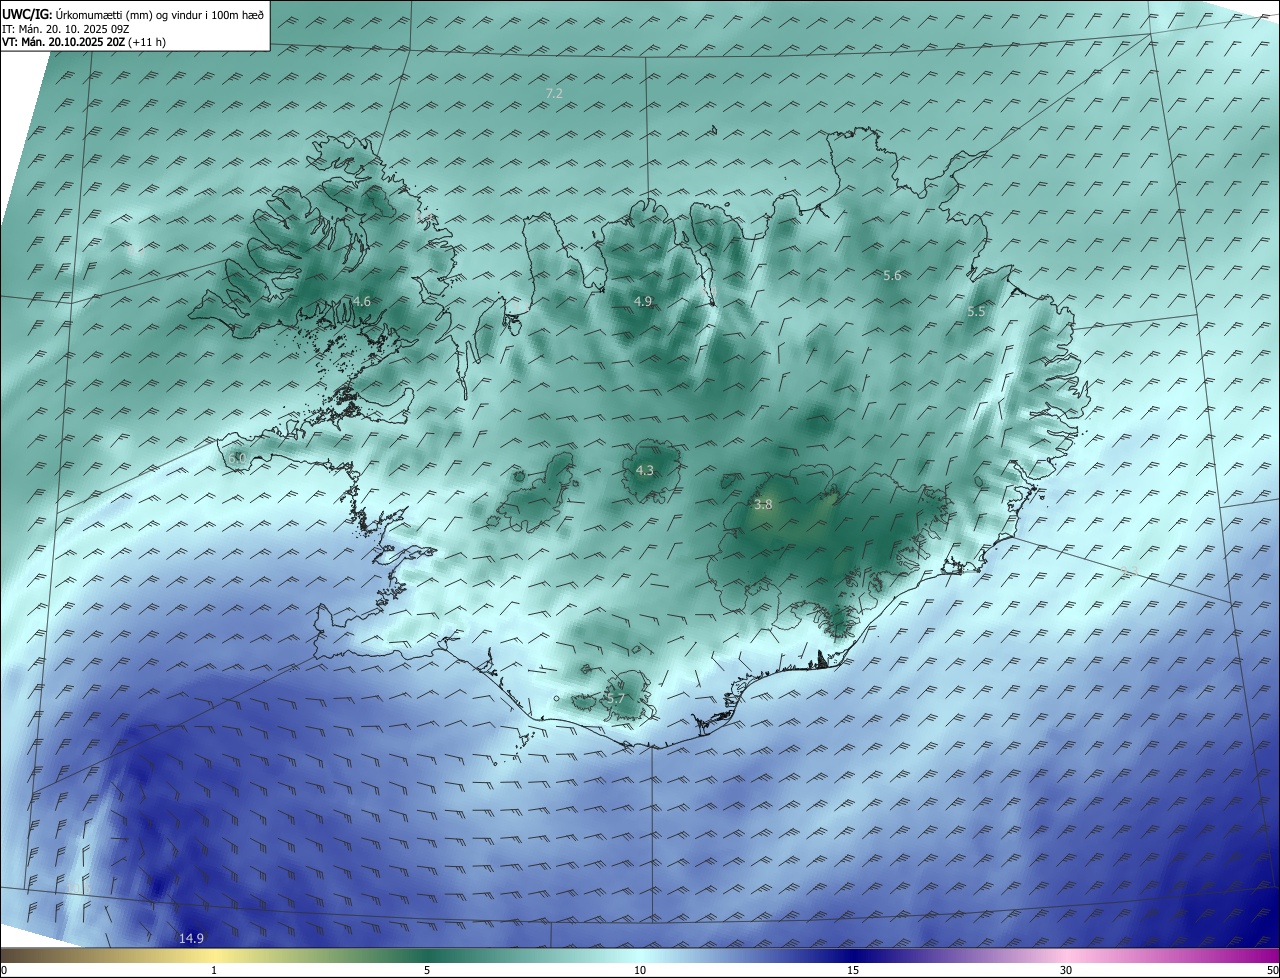Click the '5.7' value on the southern glacier
Screen dimensions: 1280x978
point(615,698)
